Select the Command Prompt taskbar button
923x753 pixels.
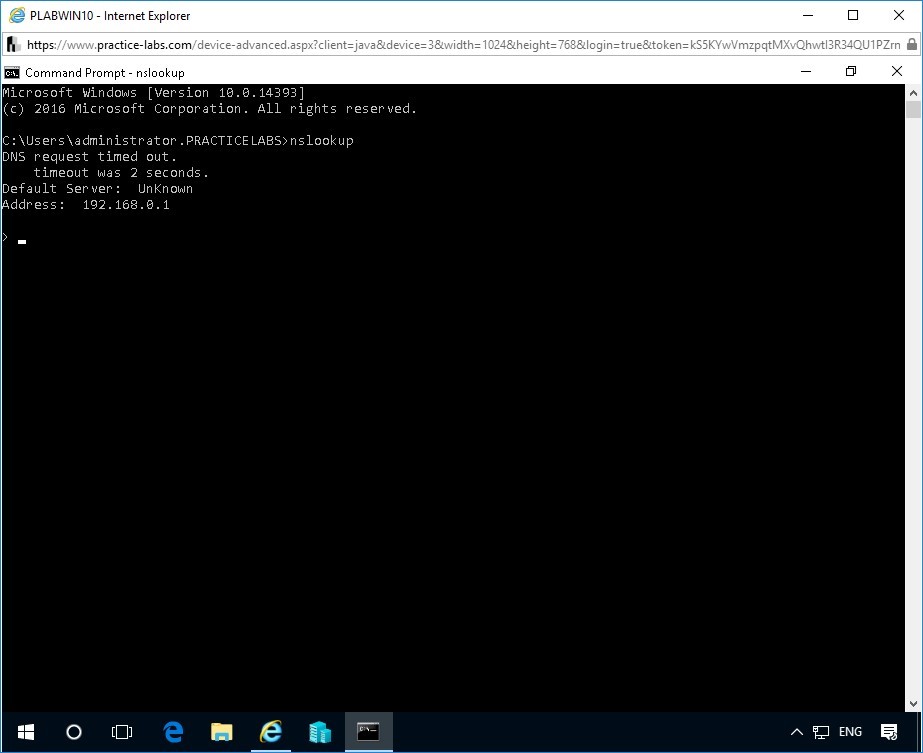(x=368, y=732)
